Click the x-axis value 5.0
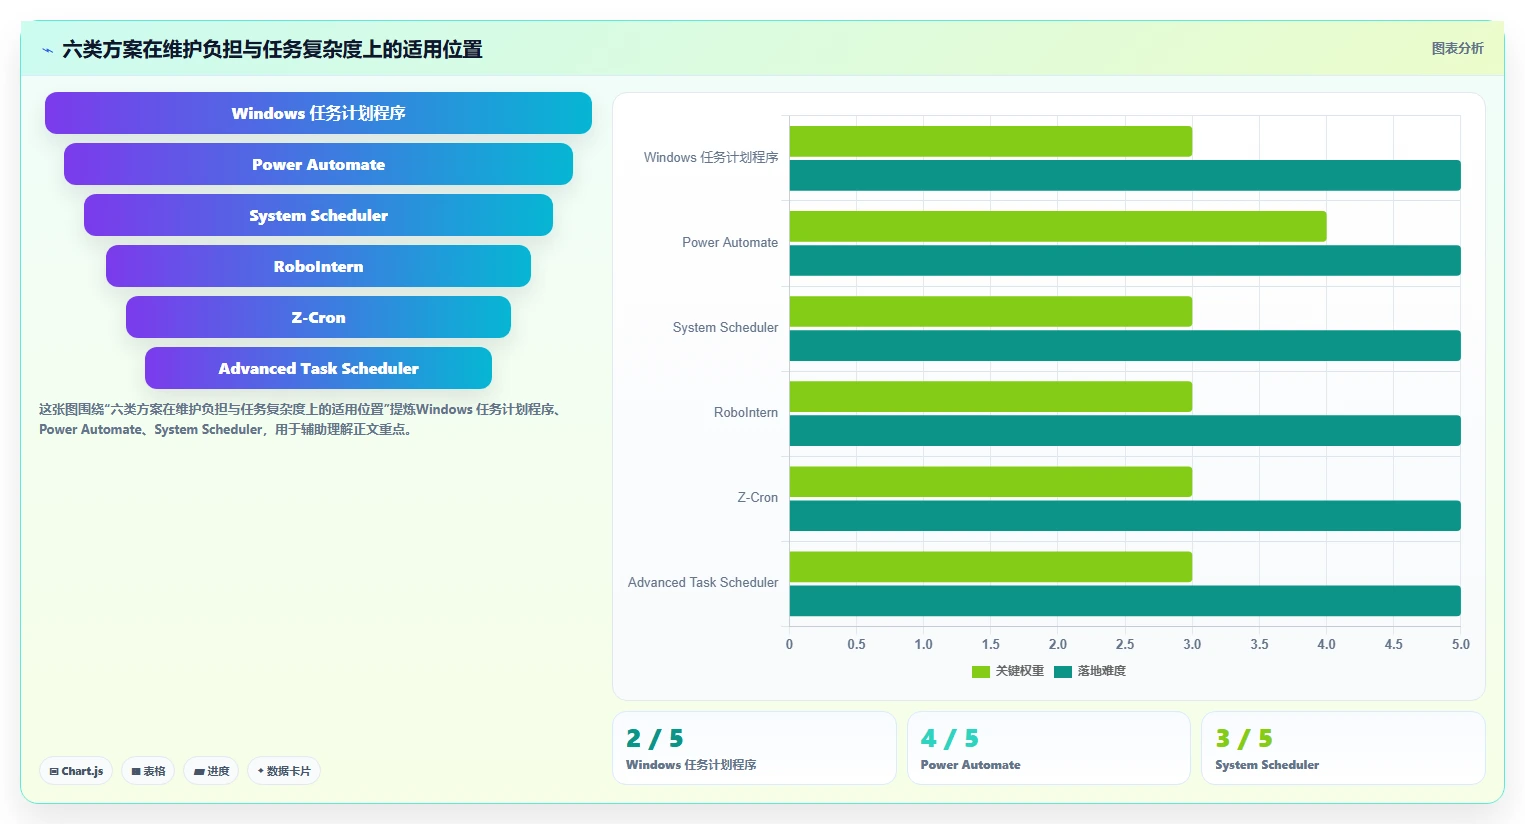The width and height of the screenshot is (1525, 824). click(1461, 644)
